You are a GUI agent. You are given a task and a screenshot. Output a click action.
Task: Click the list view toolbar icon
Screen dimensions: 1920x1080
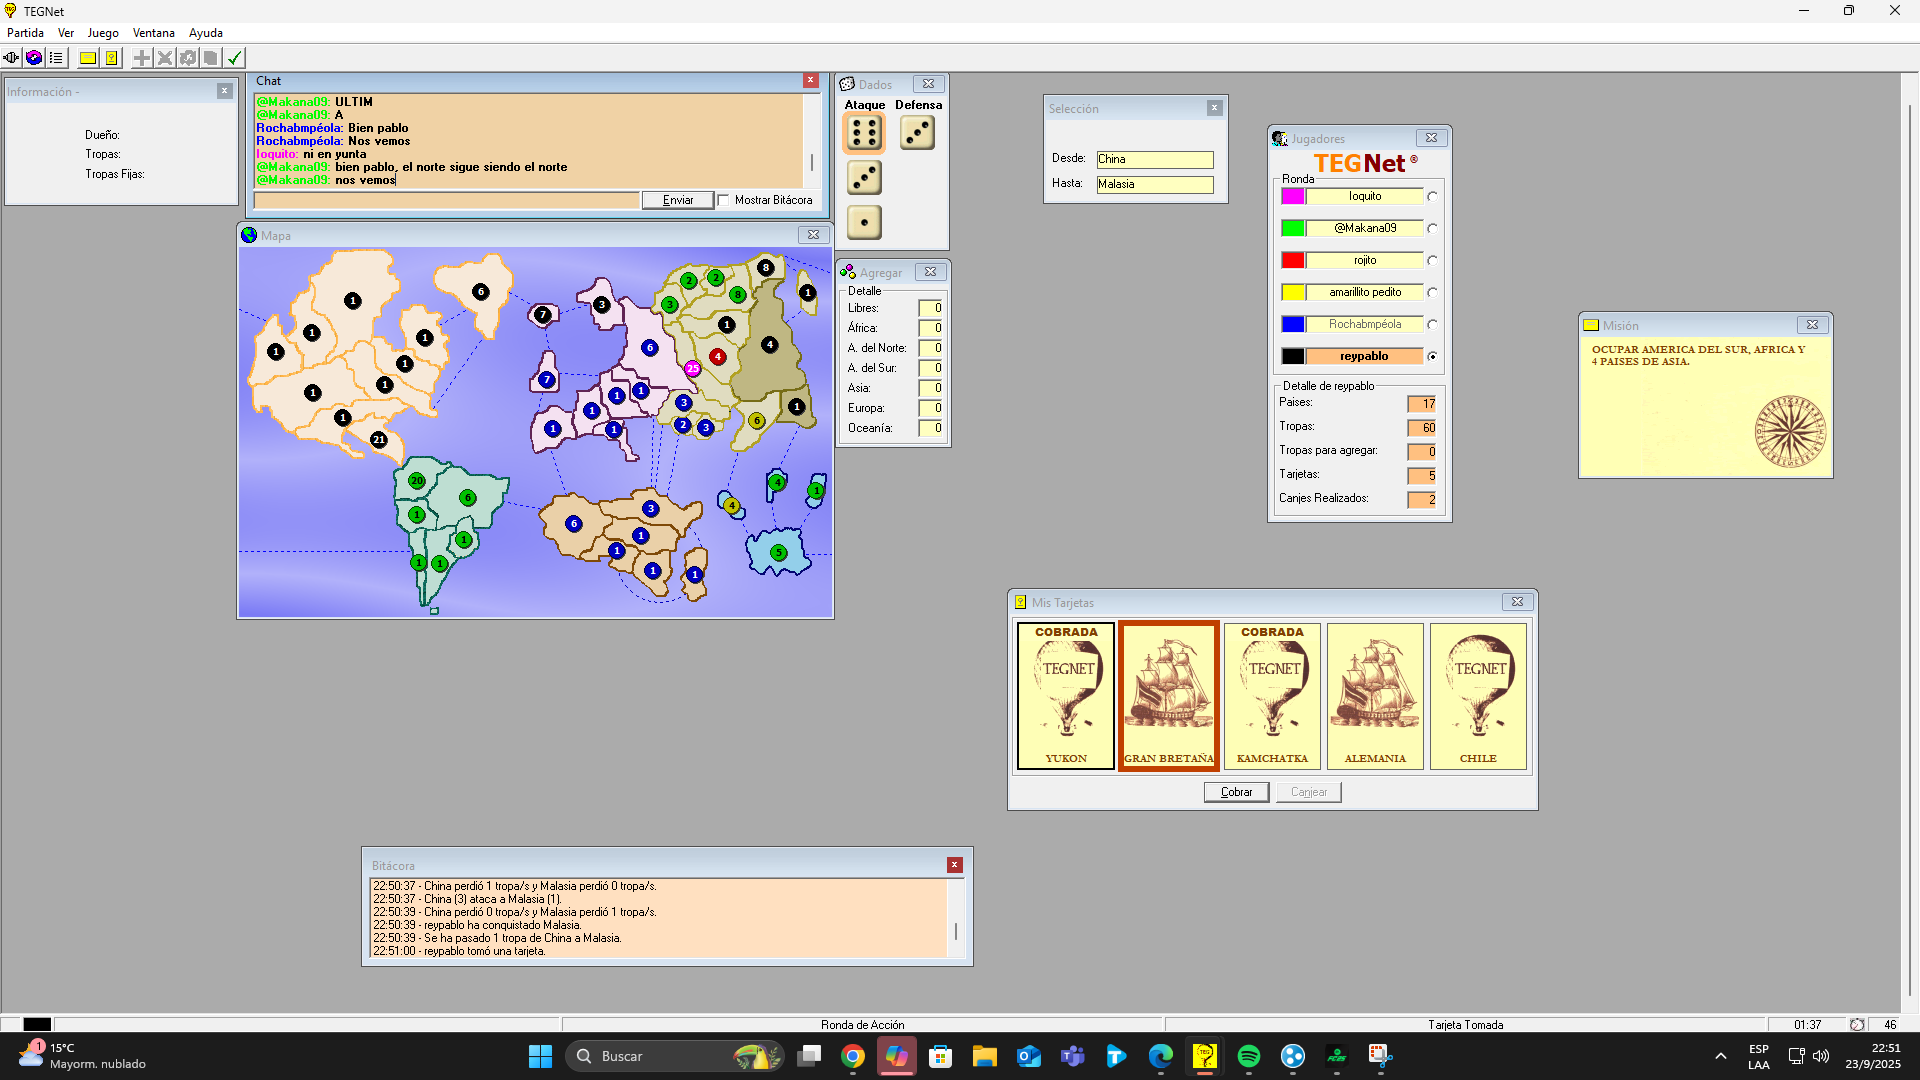pos(57,58)
